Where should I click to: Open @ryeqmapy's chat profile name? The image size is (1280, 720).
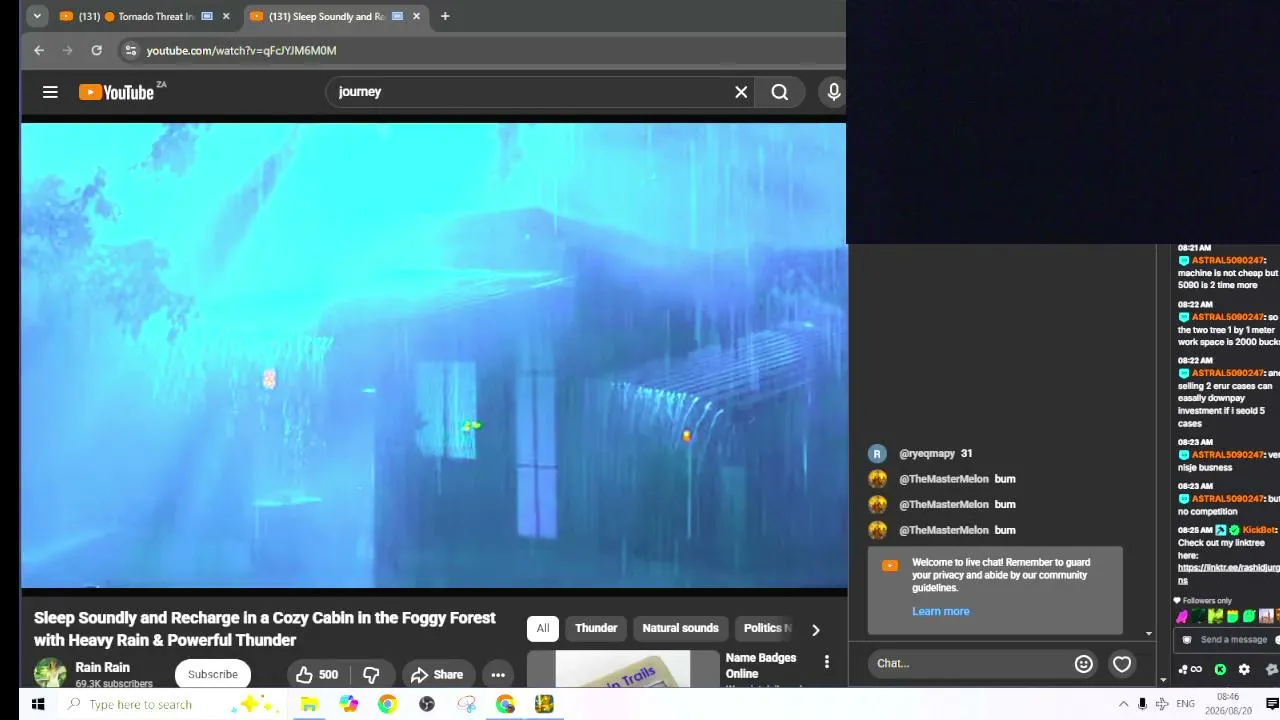tap(926, 453)
